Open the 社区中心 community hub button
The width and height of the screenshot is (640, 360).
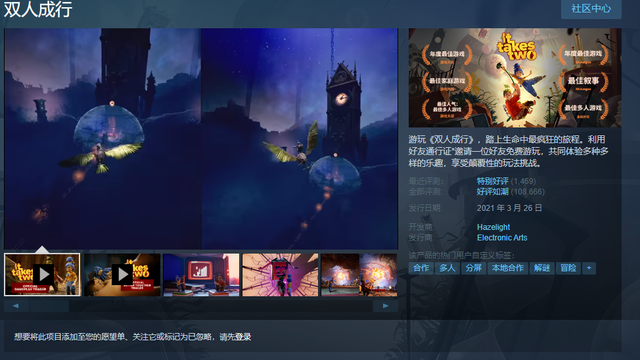(591, 9)
